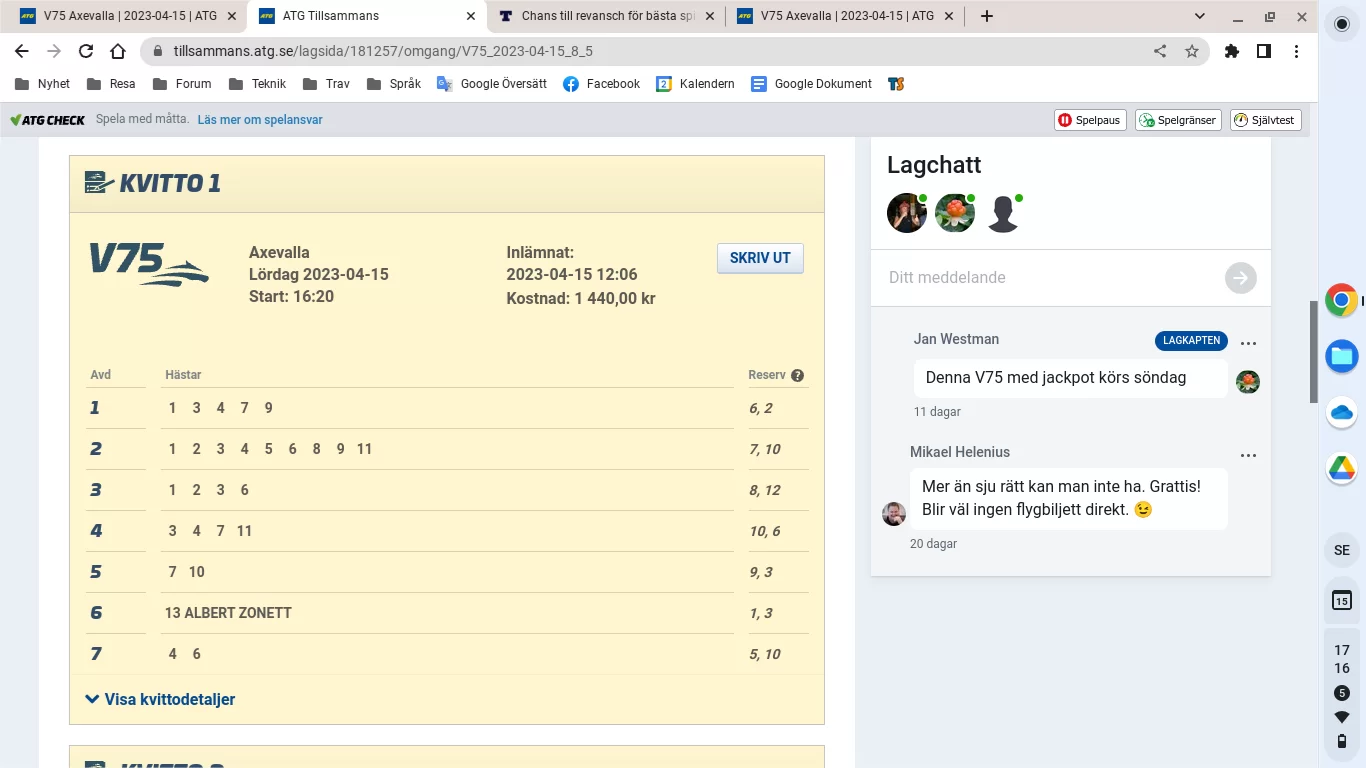Viewport: 1366px width, 768px height.
Task: Open the browser extensions puzzle icon
Action: 1232,51
